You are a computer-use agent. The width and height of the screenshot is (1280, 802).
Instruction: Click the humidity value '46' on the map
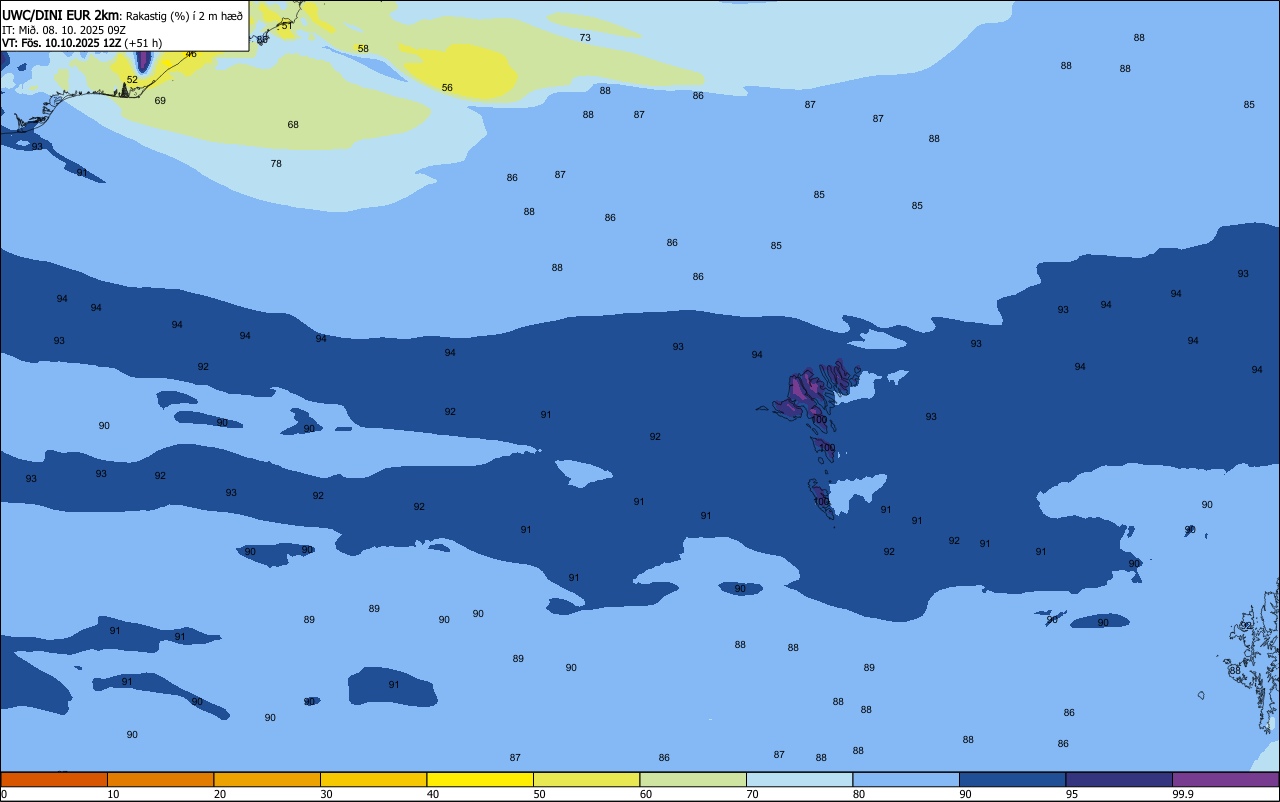tap(191, 54)
